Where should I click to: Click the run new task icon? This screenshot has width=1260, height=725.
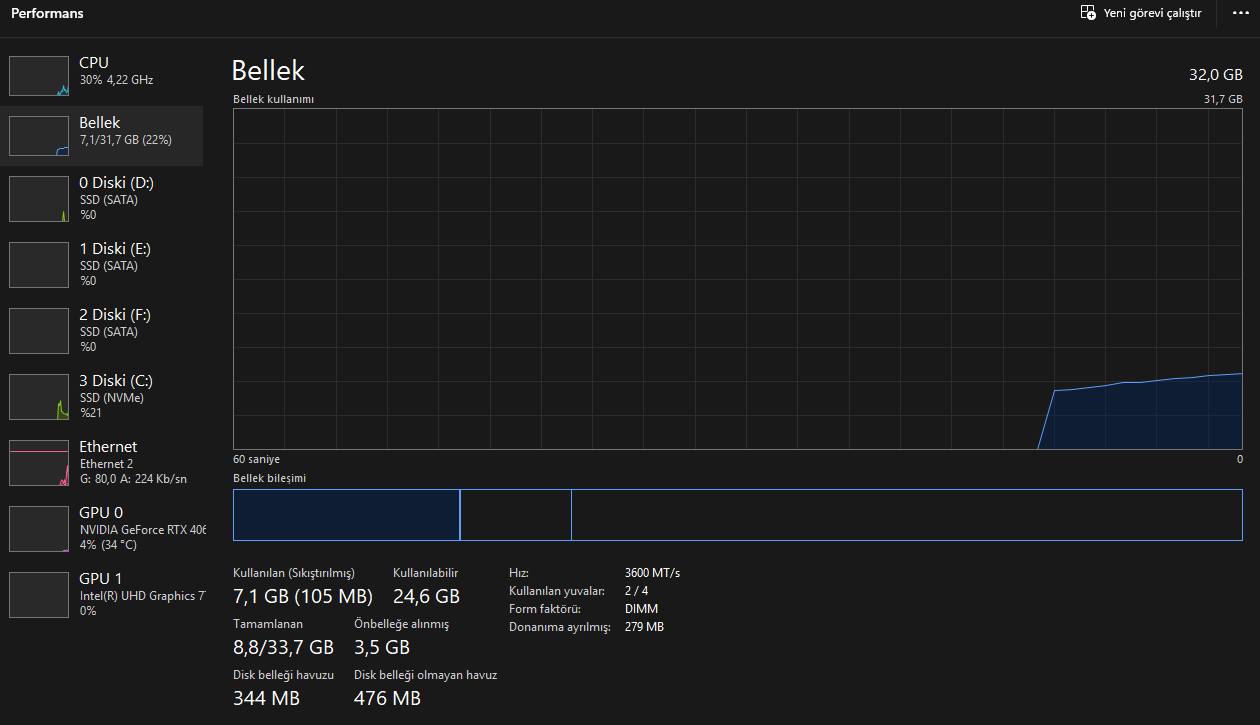pyautogui.click(x=1088, y=13)
